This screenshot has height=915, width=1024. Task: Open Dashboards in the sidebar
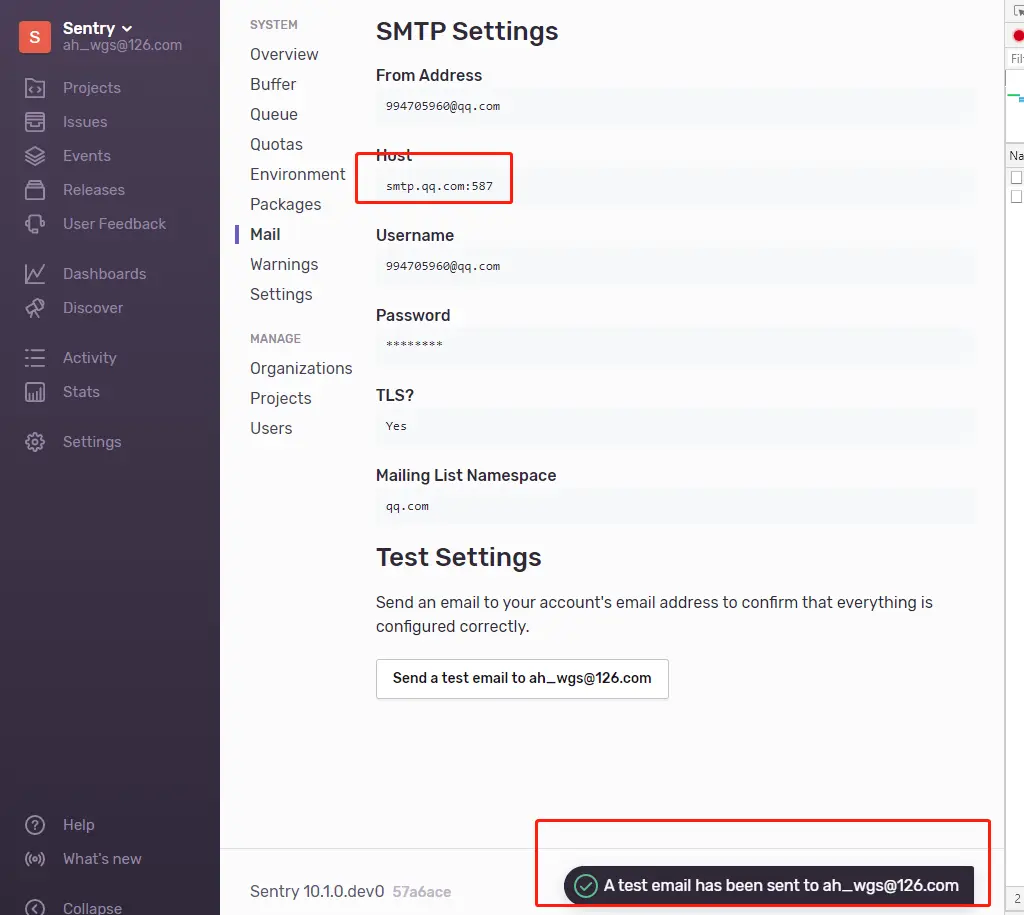coord(104,274)
